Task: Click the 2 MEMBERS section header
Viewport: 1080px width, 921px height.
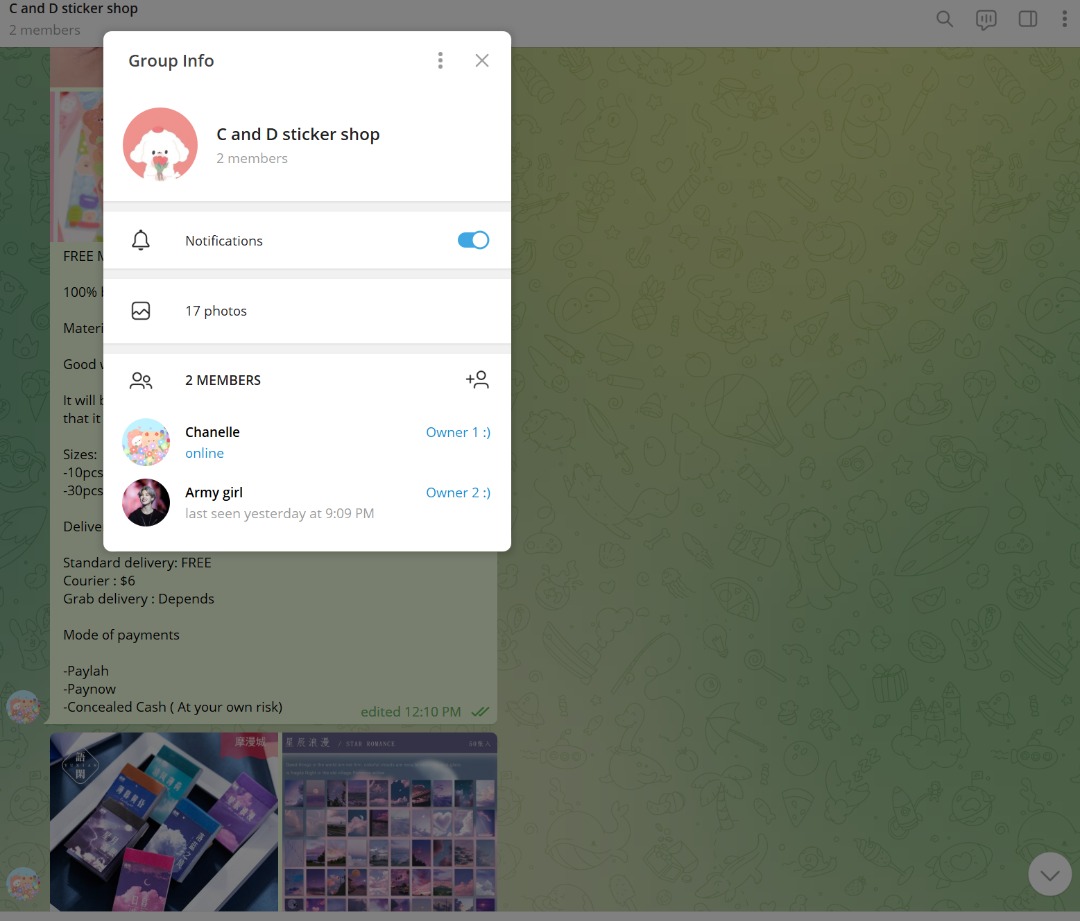Action: click(x=223, y=380)
